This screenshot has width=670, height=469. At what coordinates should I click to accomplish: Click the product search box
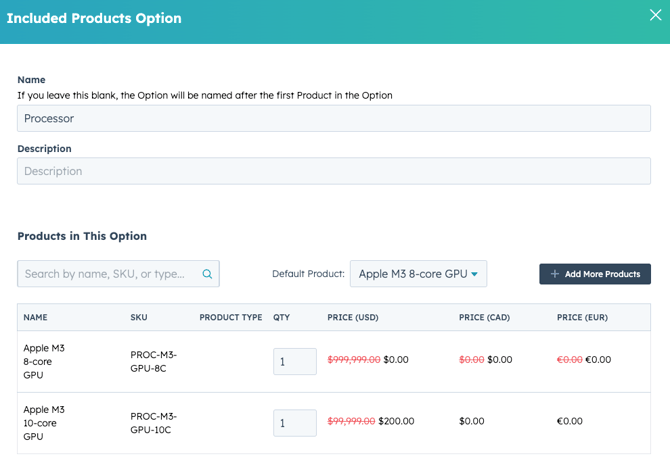tap(110, 274)
